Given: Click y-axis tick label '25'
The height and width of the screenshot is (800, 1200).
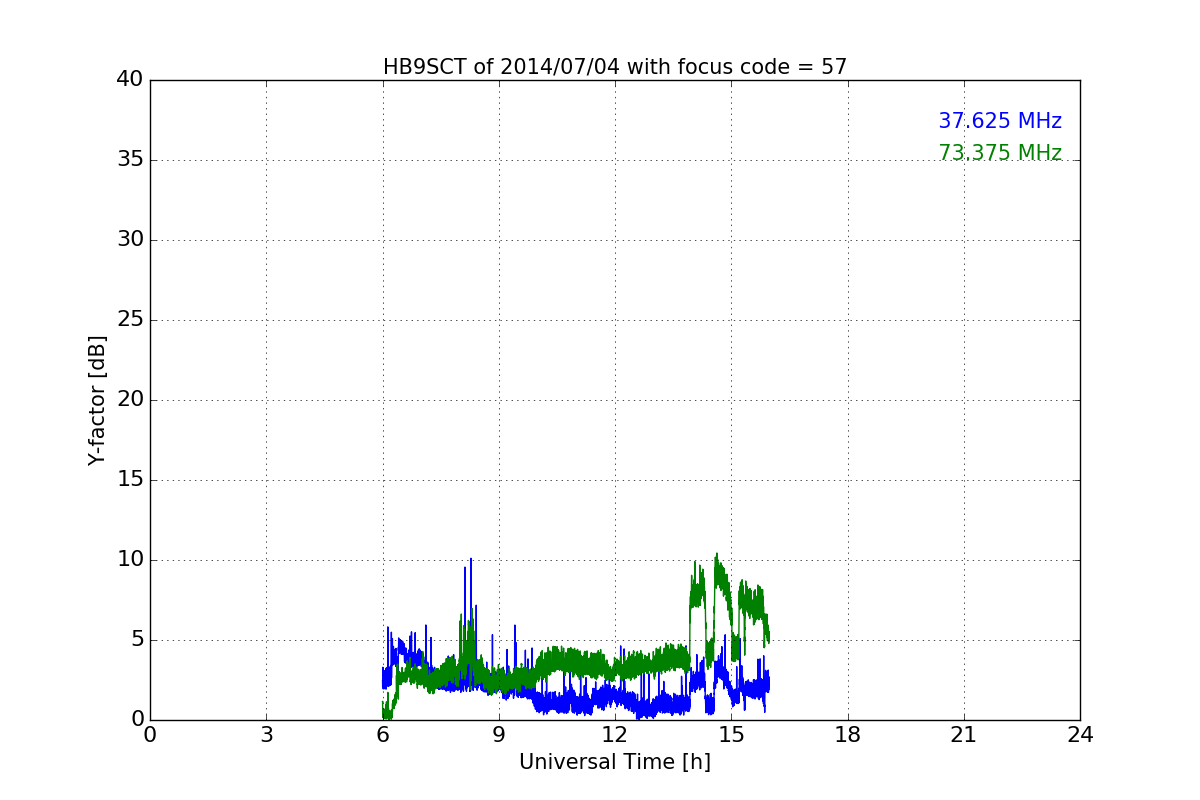Looking at the screenshot, I should click(130, 320).
